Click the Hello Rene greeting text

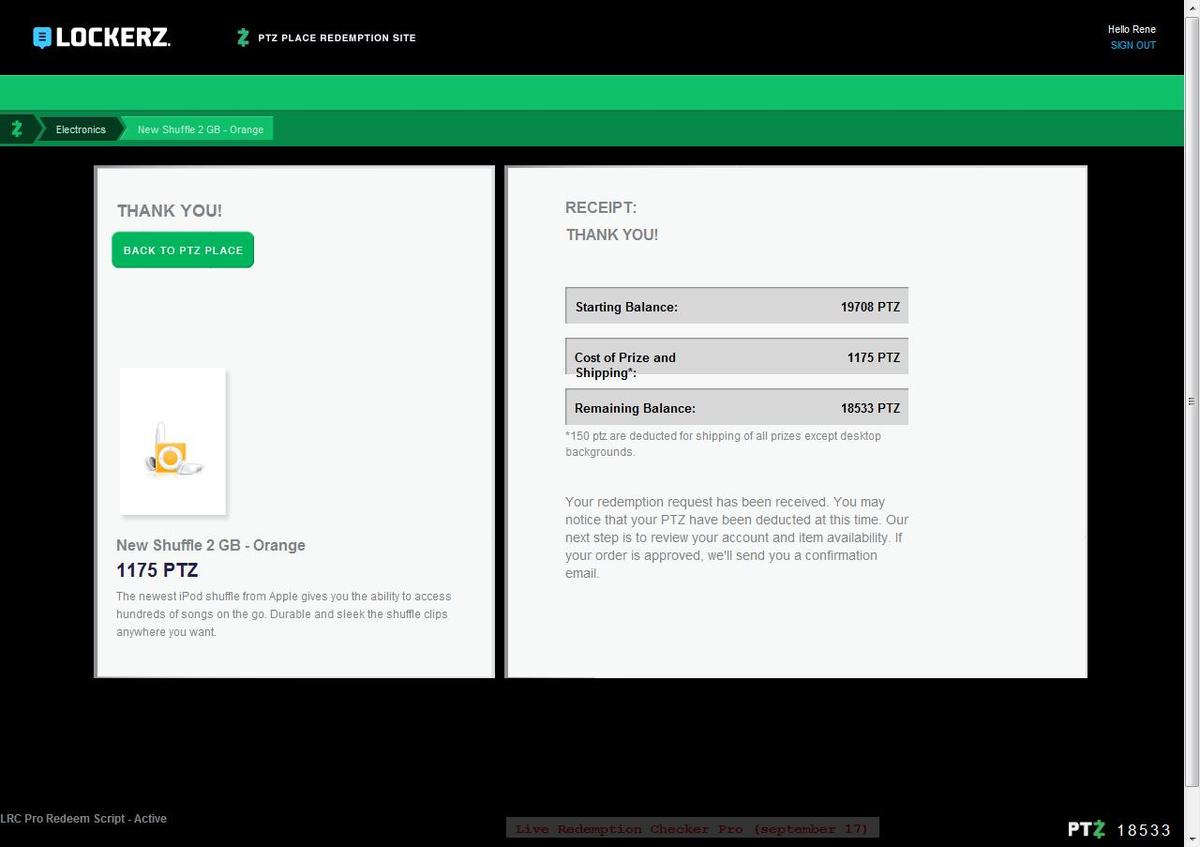(1131, 30)
